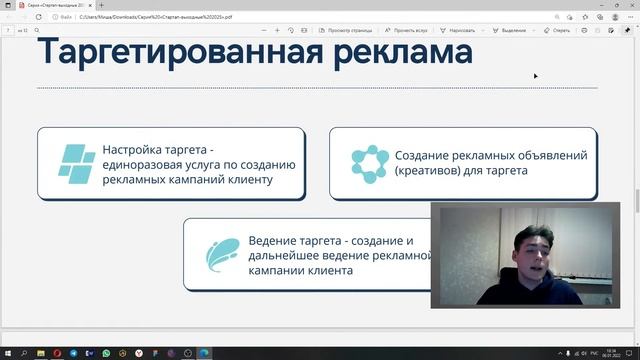Screen dimensions: 640x360
Task: Select the Erase tool (Стереть)
Action: click(557, 31)
